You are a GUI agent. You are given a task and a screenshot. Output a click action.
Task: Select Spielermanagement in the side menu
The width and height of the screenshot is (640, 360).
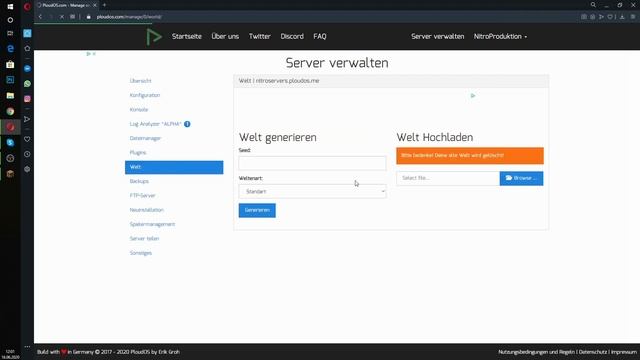(152, 224)
